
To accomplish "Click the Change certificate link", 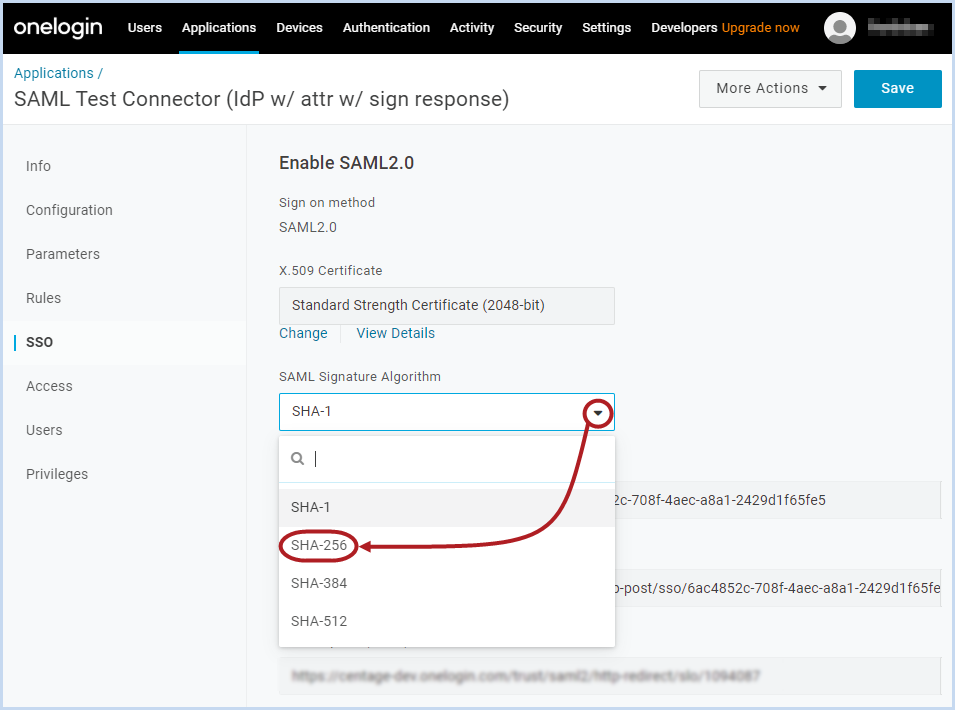I will [303, 333].
